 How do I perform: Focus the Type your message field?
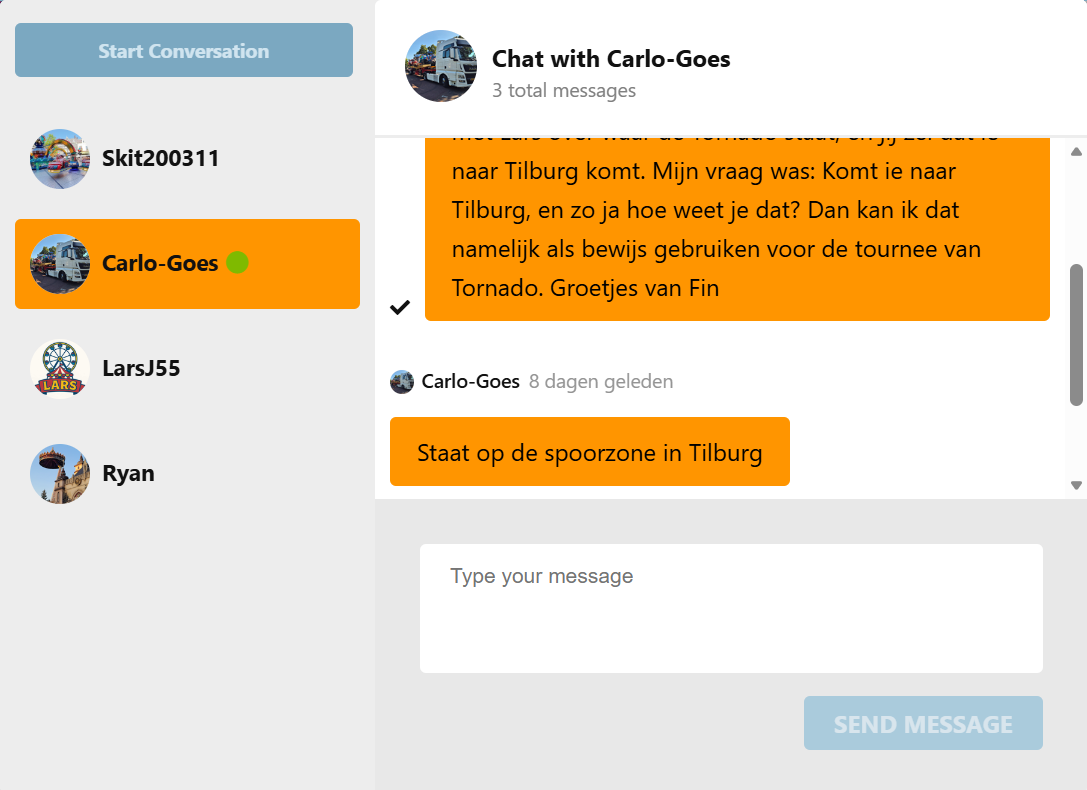click(x=731, y=608)
